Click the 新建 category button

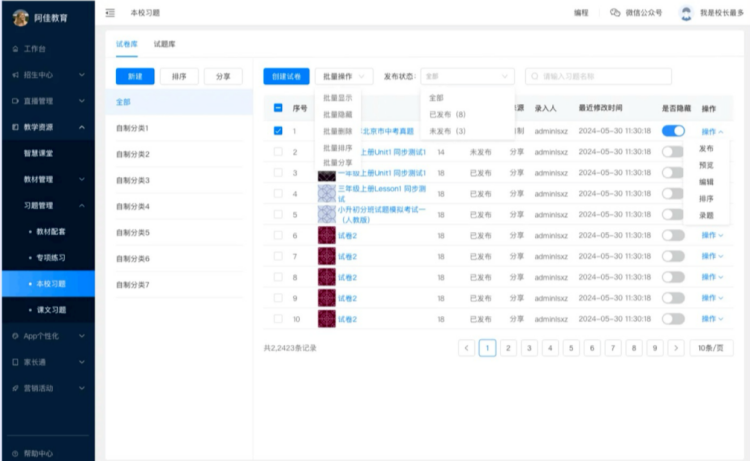[135, 77]
